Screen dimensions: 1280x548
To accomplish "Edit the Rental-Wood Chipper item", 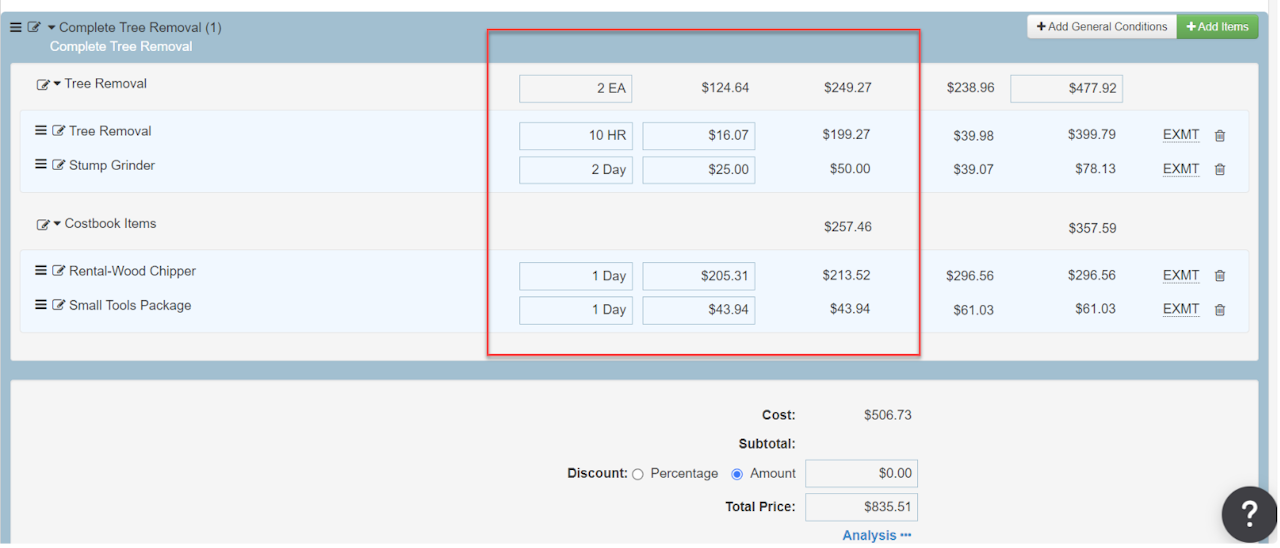I will (x=59, y=272).
